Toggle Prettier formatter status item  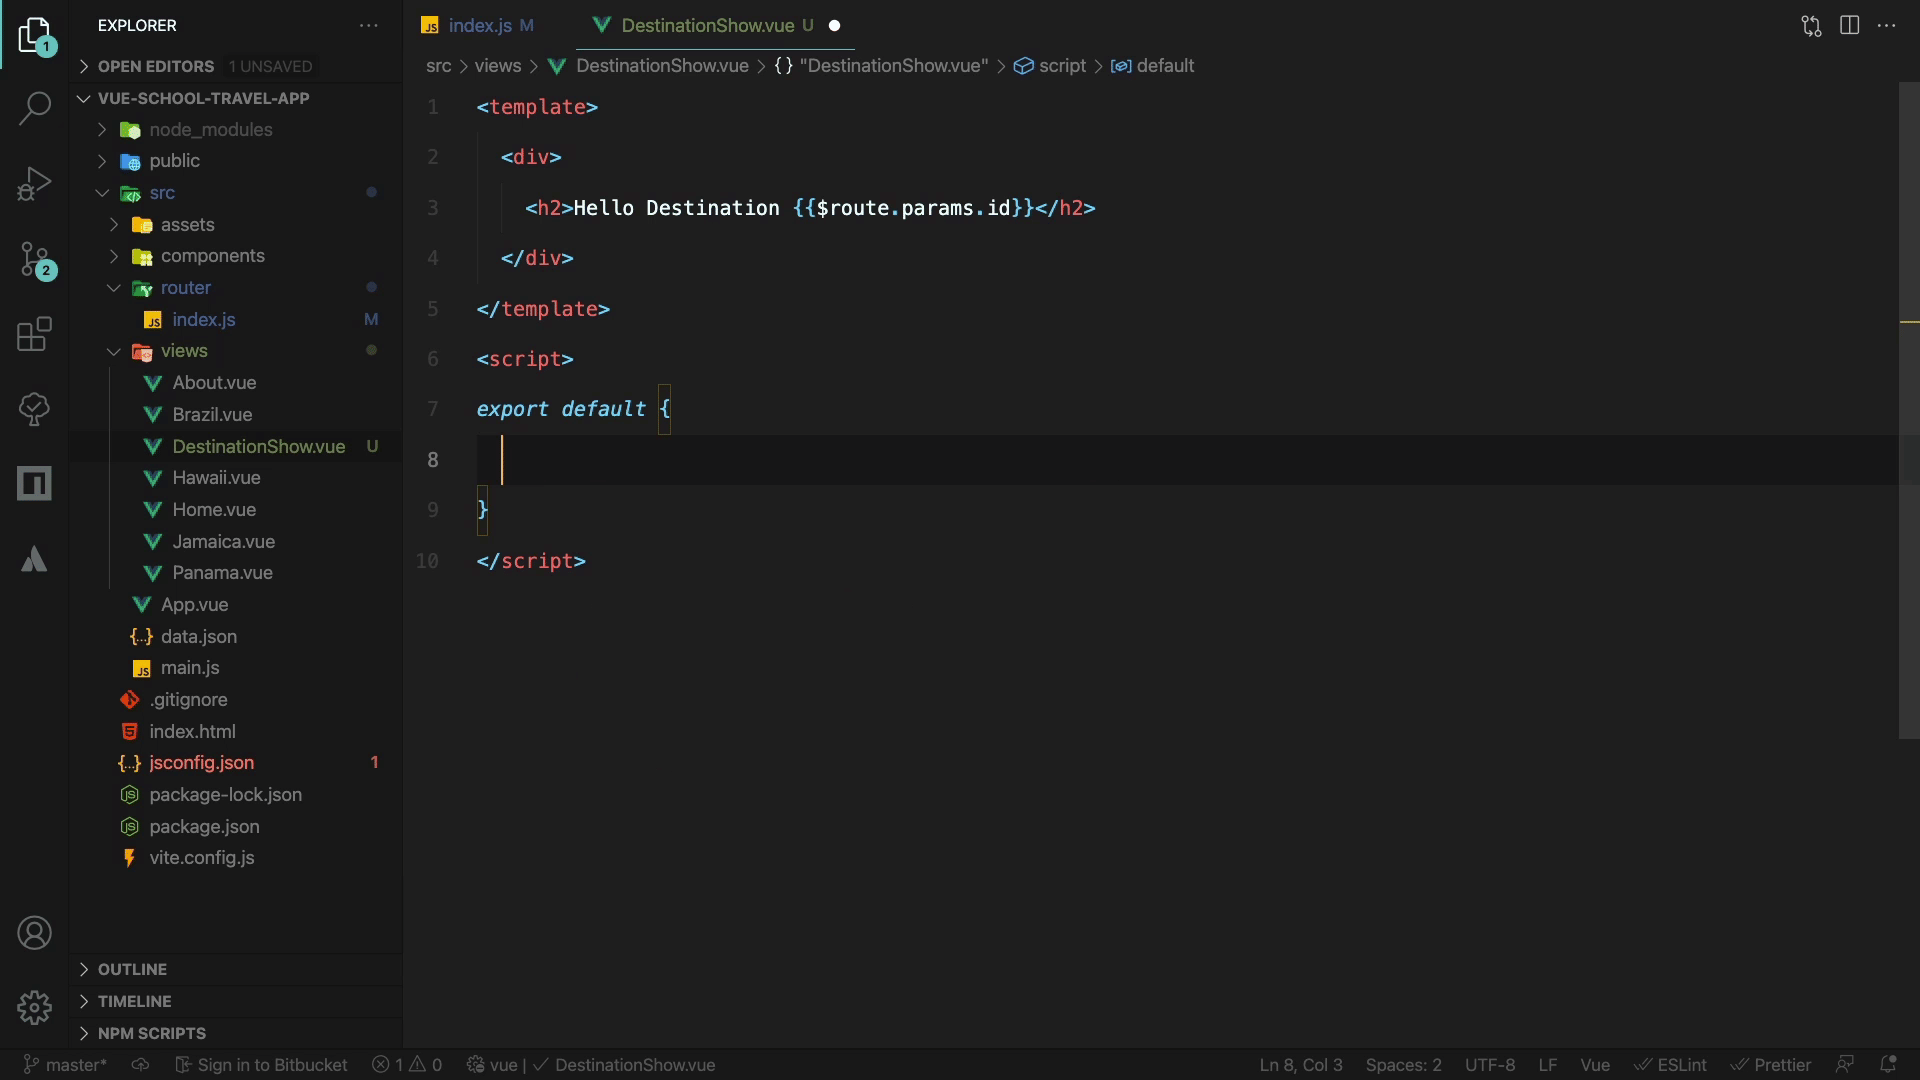[x=1771, y=1065]
